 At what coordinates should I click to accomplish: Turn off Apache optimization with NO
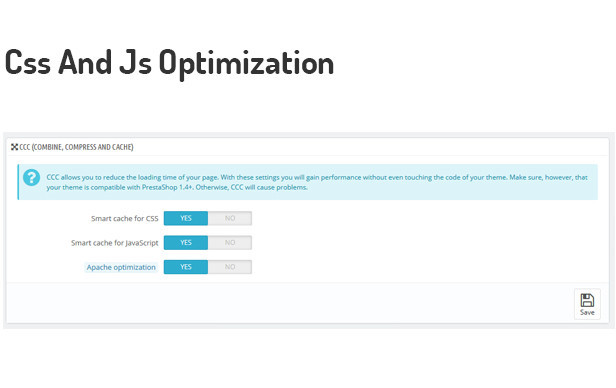[230, 267]
